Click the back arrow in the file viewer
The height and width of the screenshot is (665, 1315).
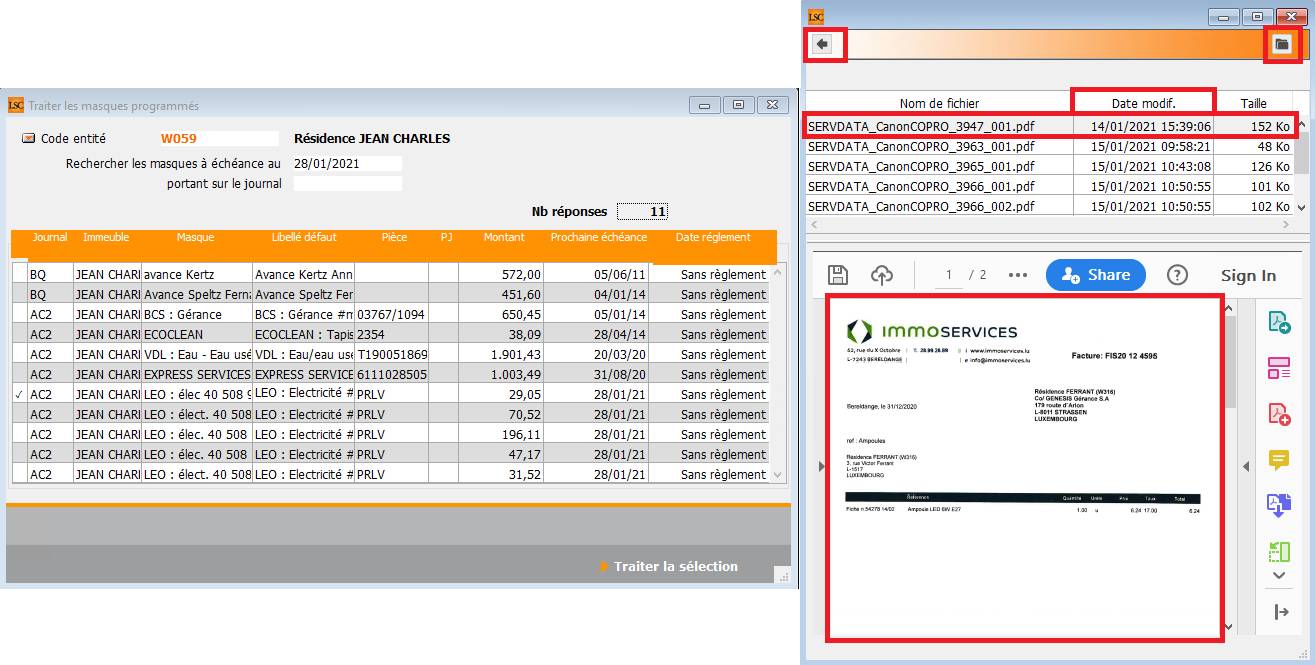[822, 45]
